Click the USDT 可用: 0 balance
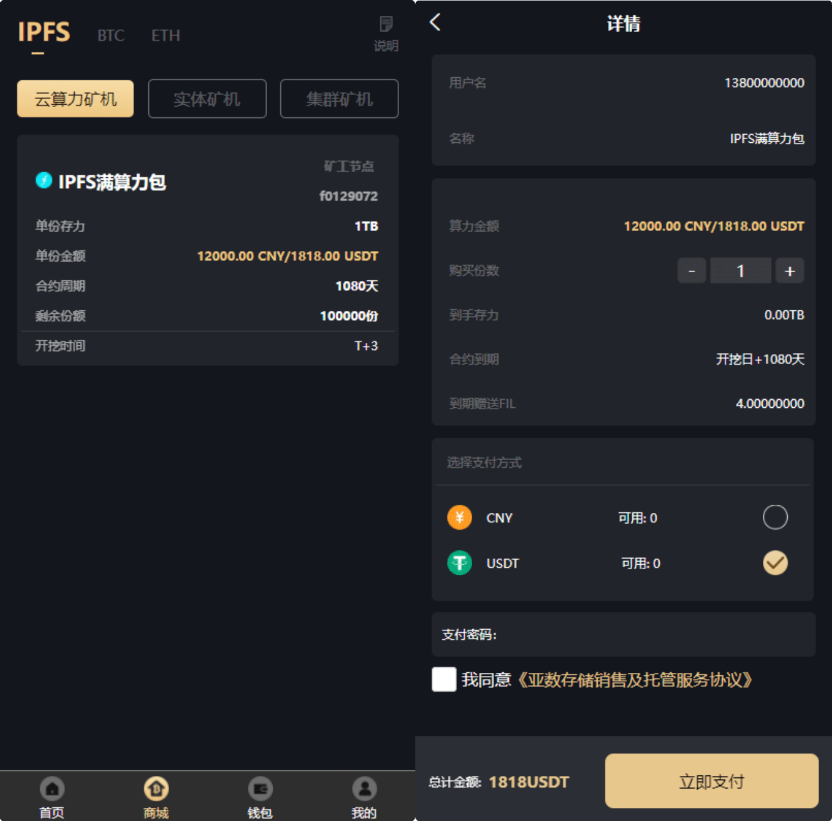 point(640,563)
